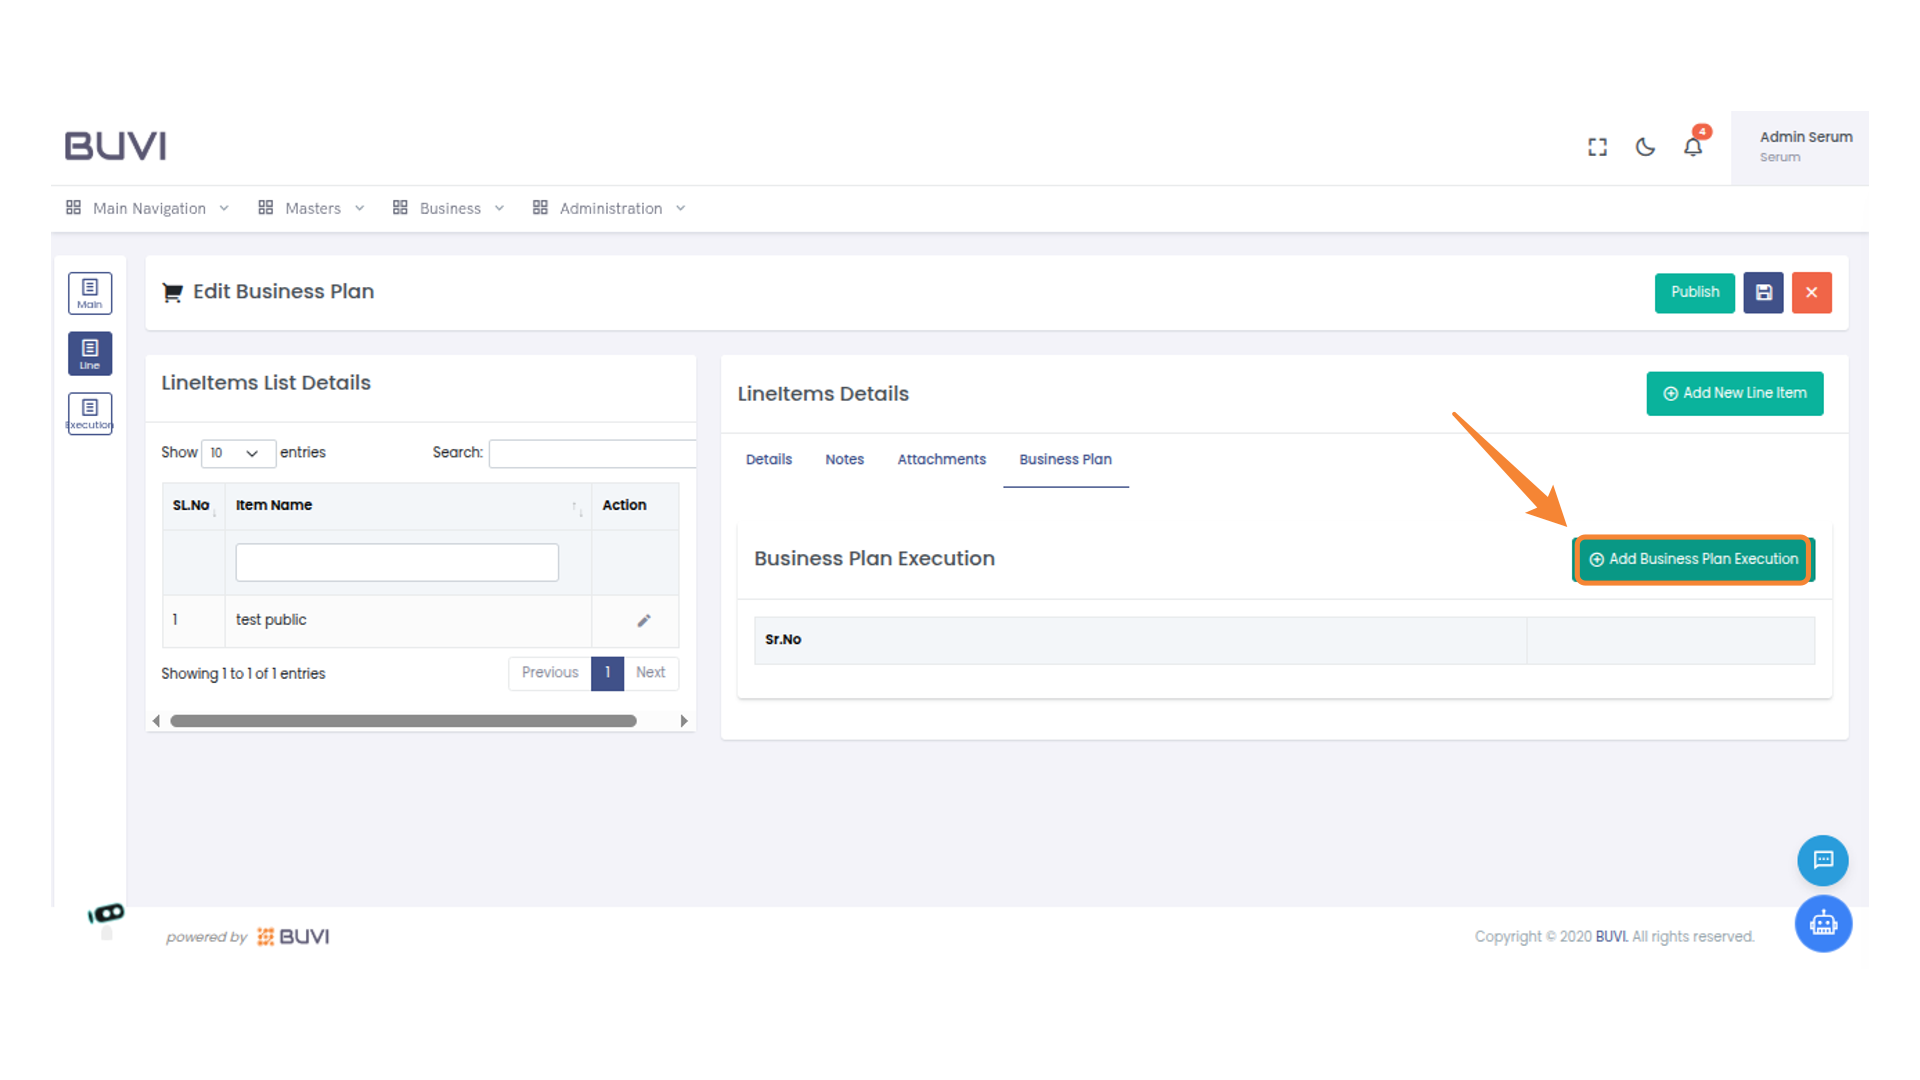
Task: Click the save disk icon button
Action: click(x=1763, y=293)
